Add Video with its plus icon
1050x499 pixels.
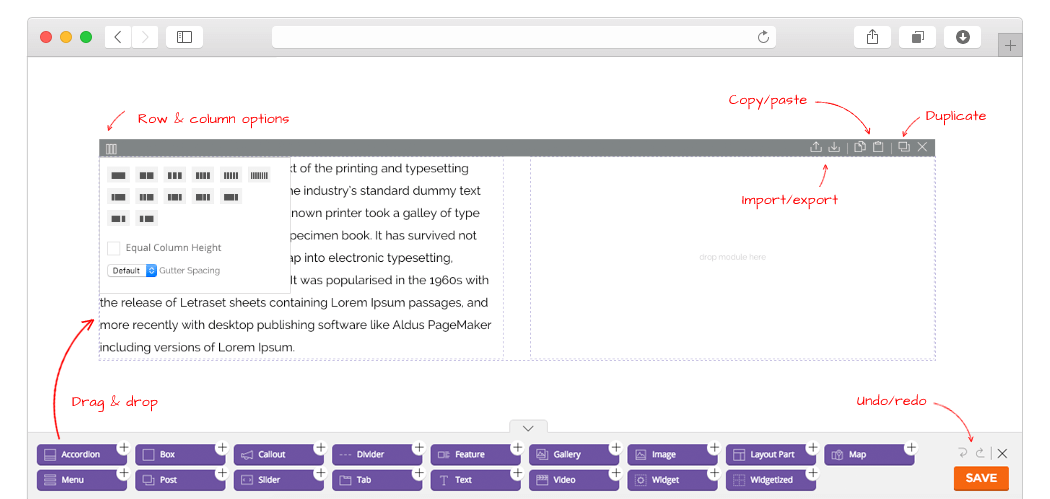point(615,473)
